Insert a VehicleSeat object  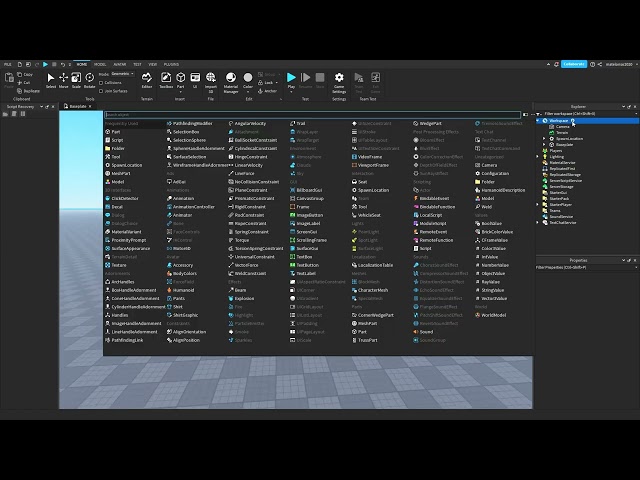pyautogui.click(x=366, y=215)
